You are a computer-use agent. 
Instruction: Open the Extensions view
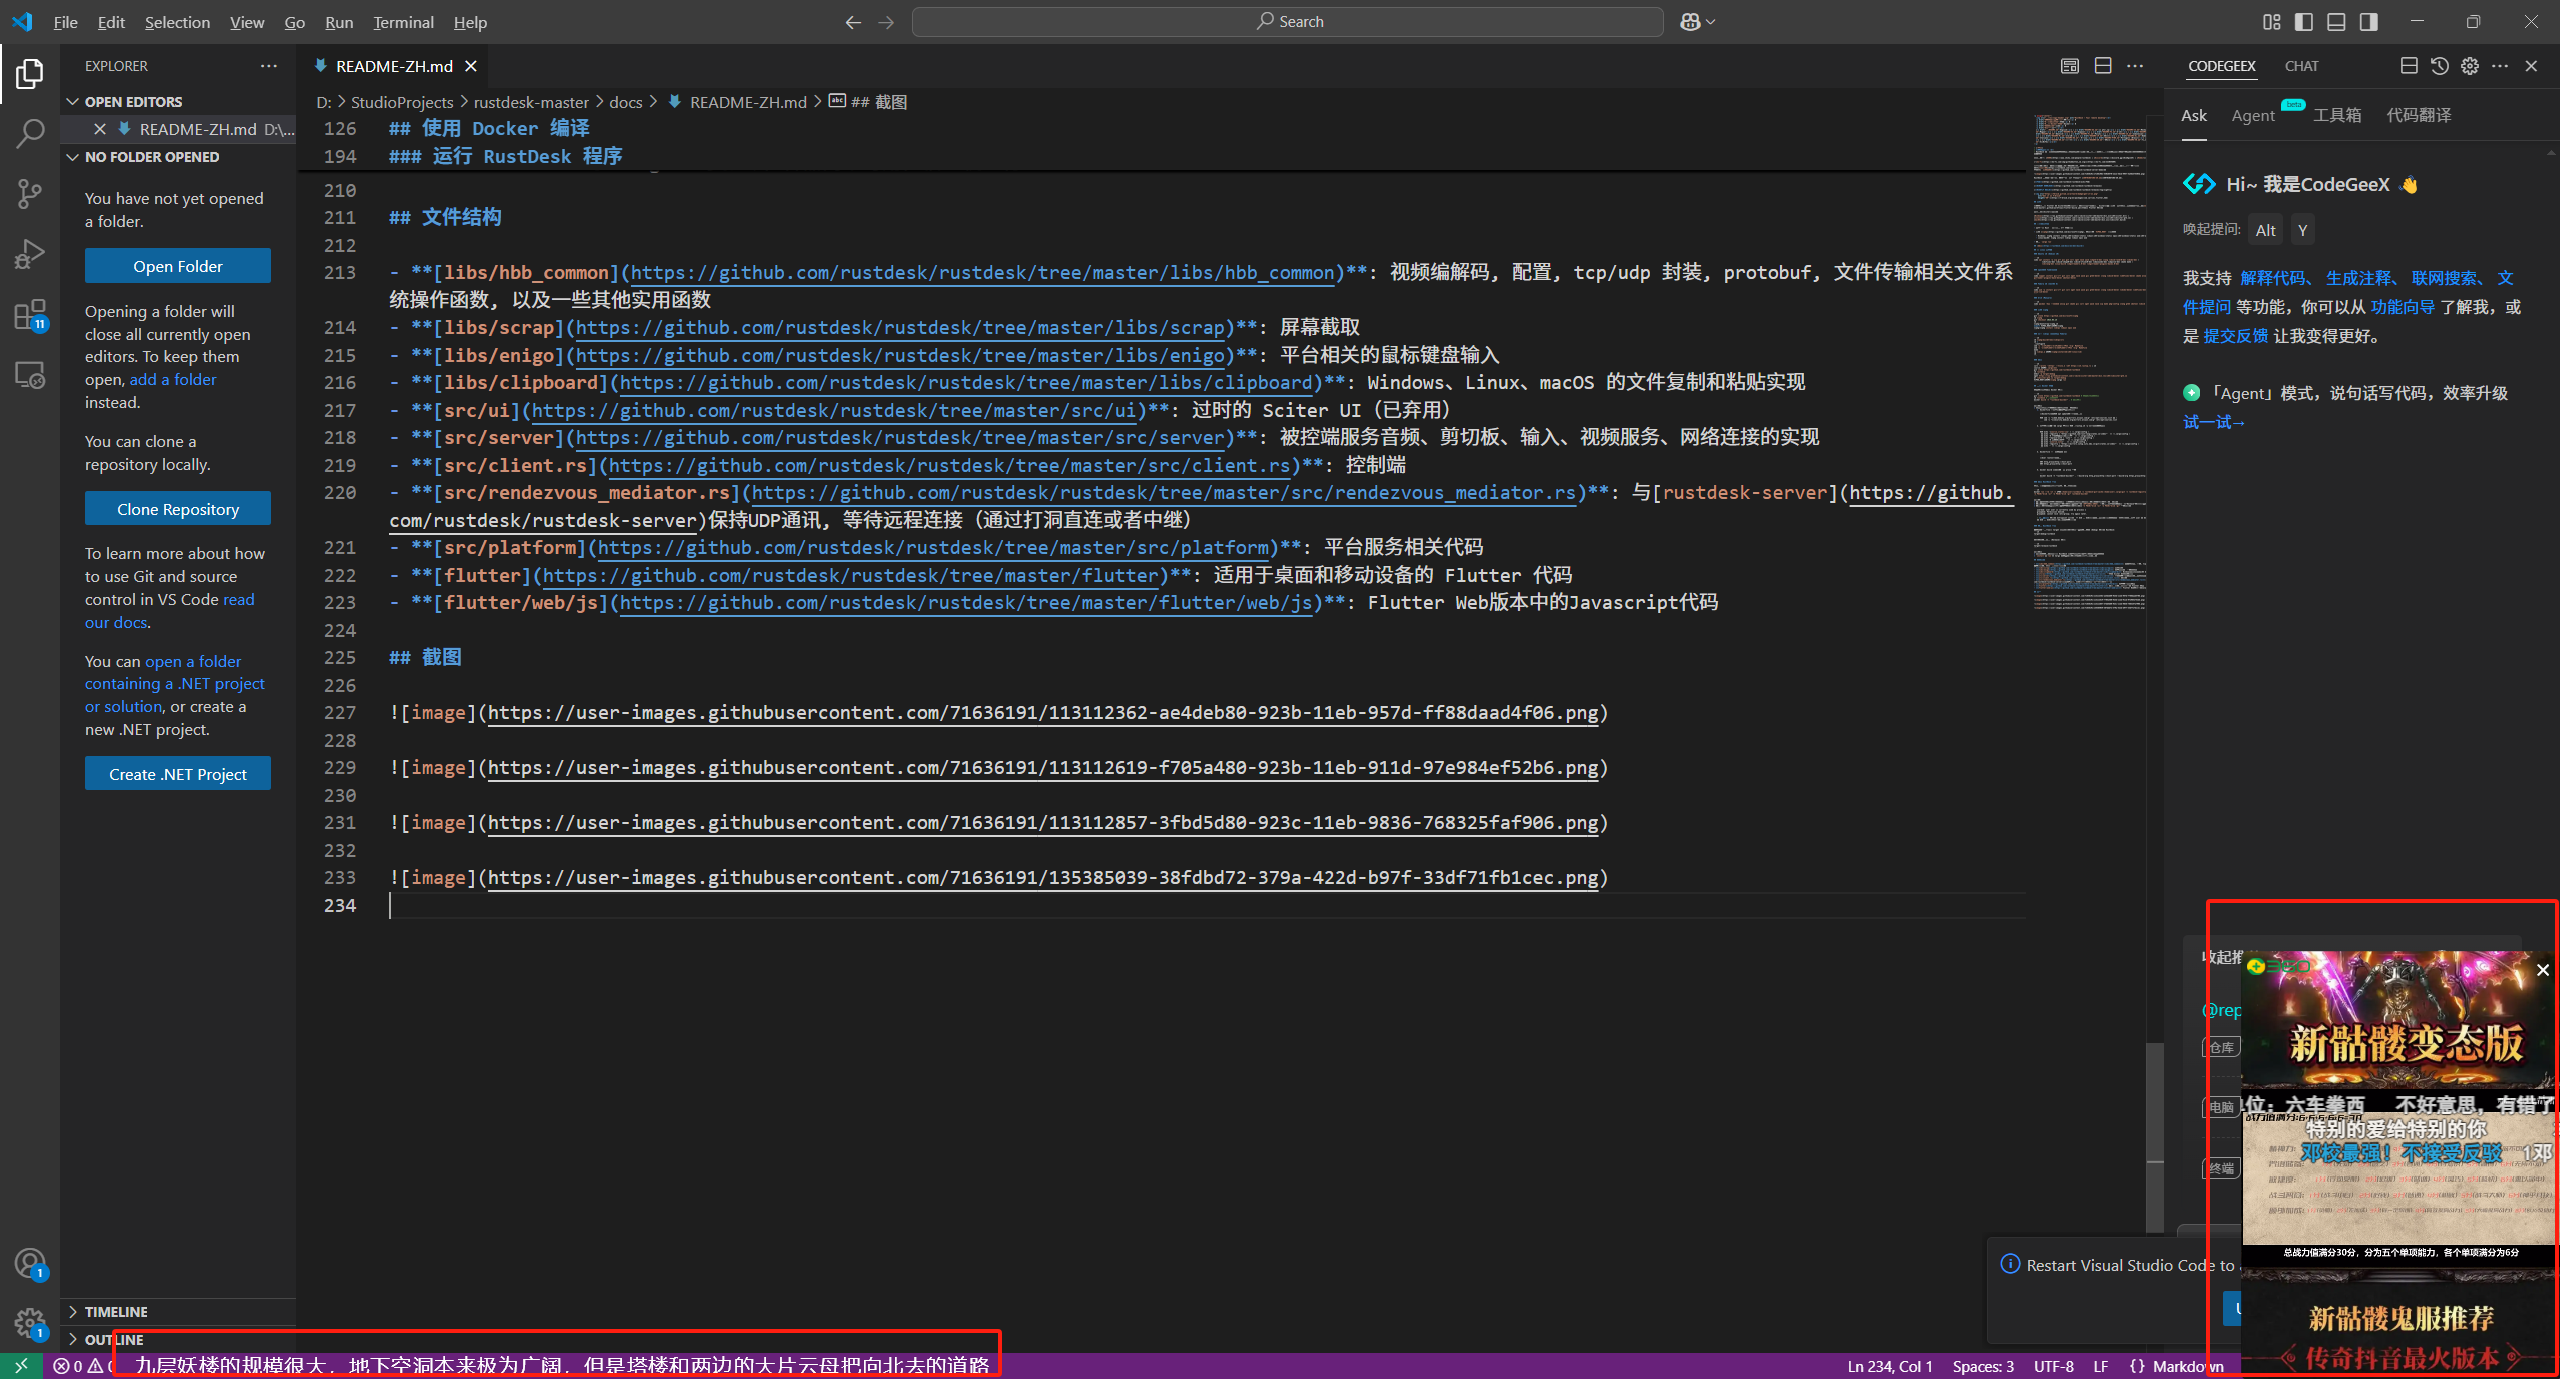(x=30, y=315)
